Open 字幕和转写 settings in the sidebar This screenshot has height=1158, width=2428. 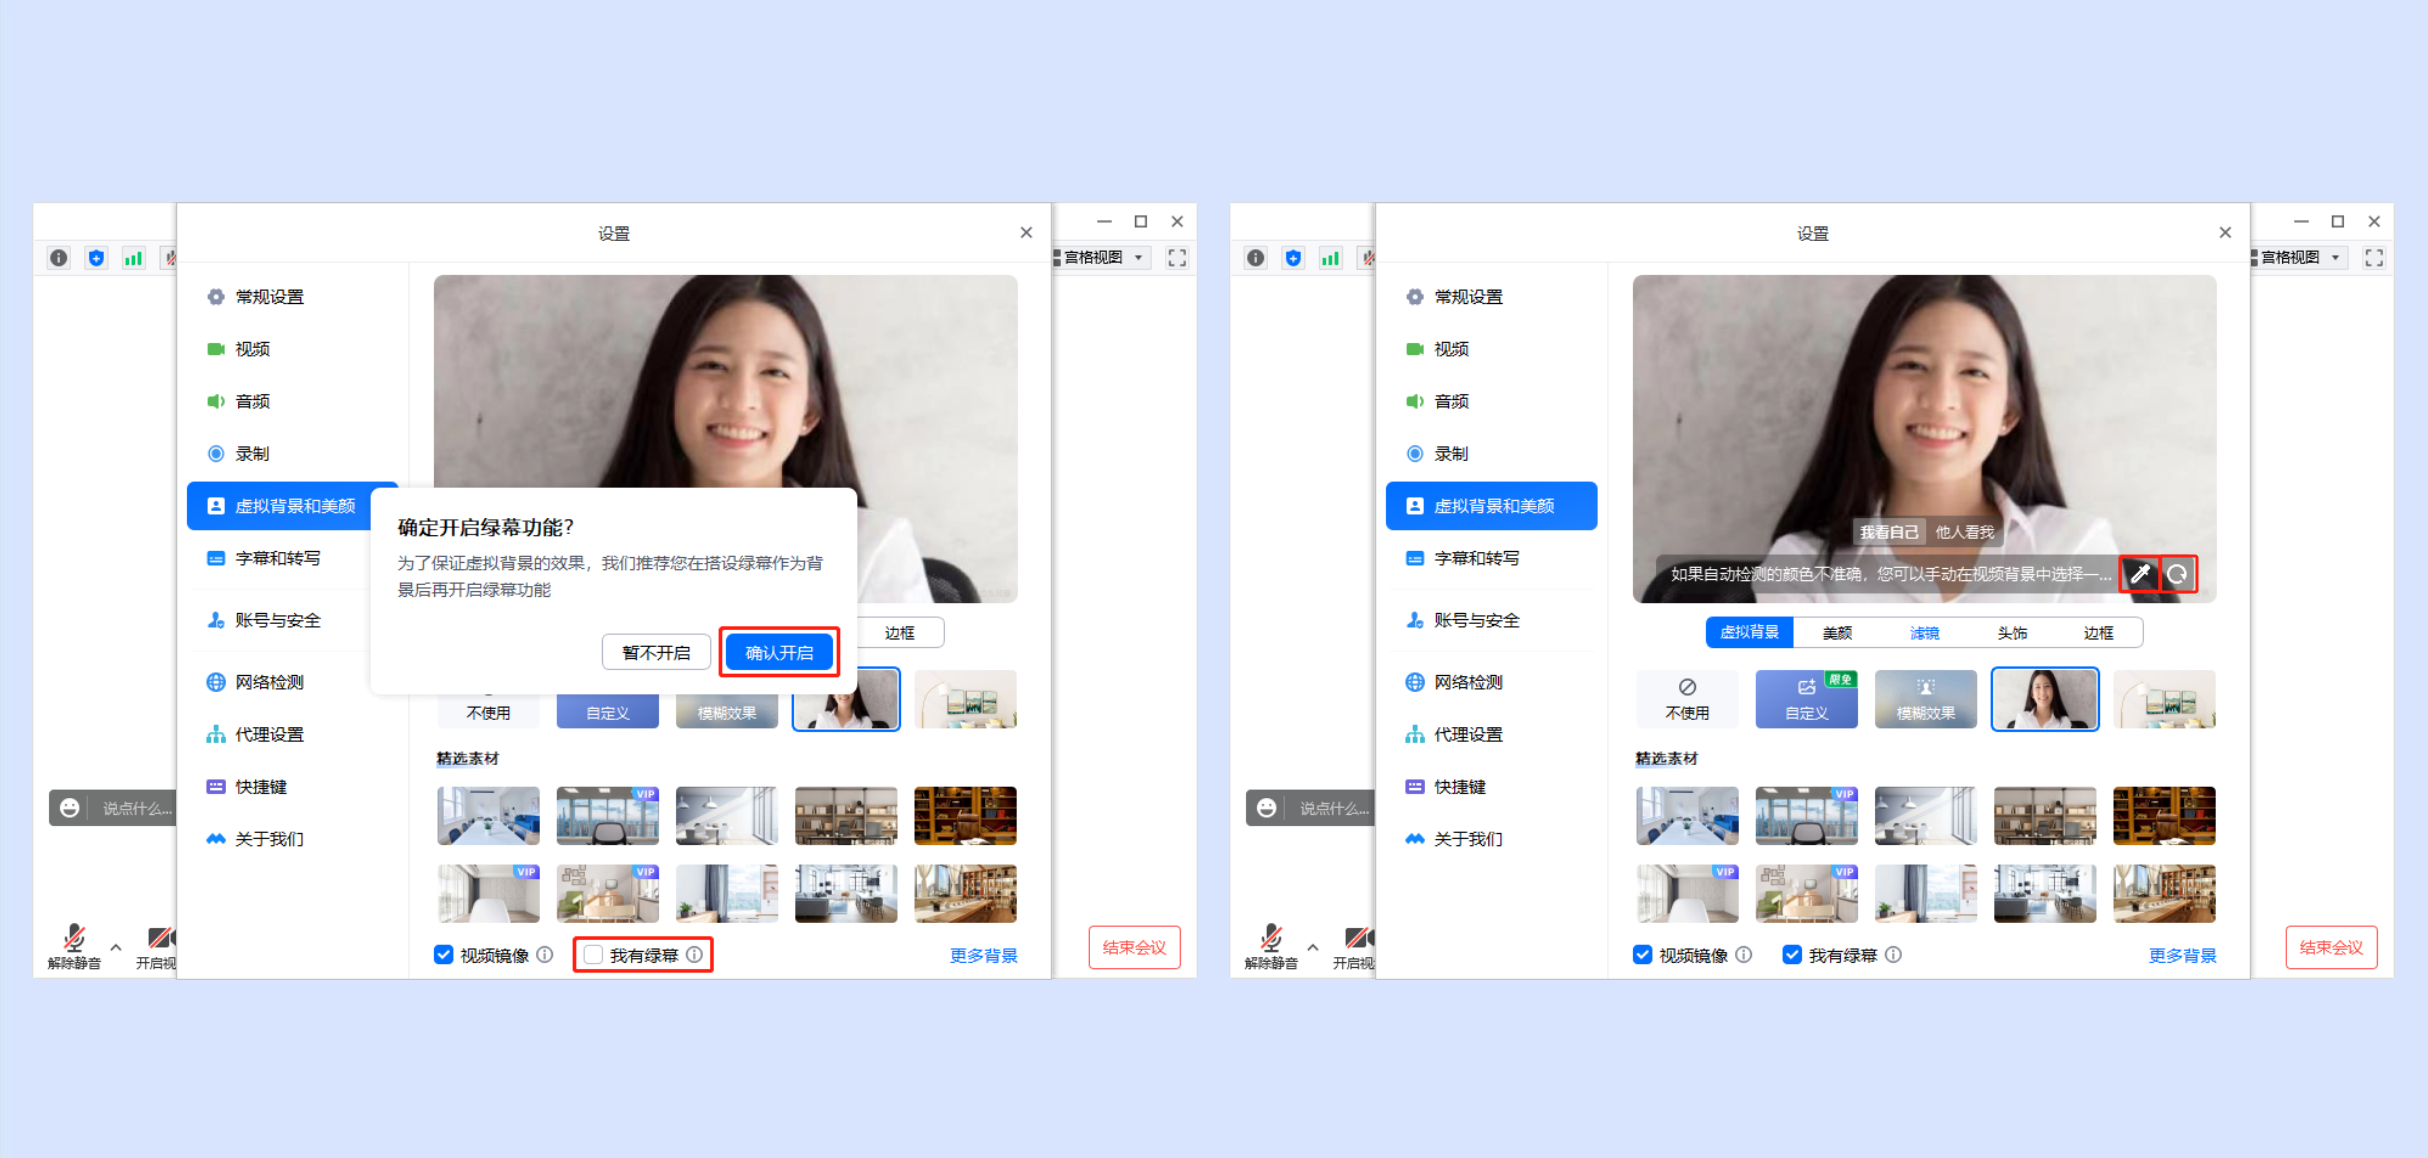275,558
